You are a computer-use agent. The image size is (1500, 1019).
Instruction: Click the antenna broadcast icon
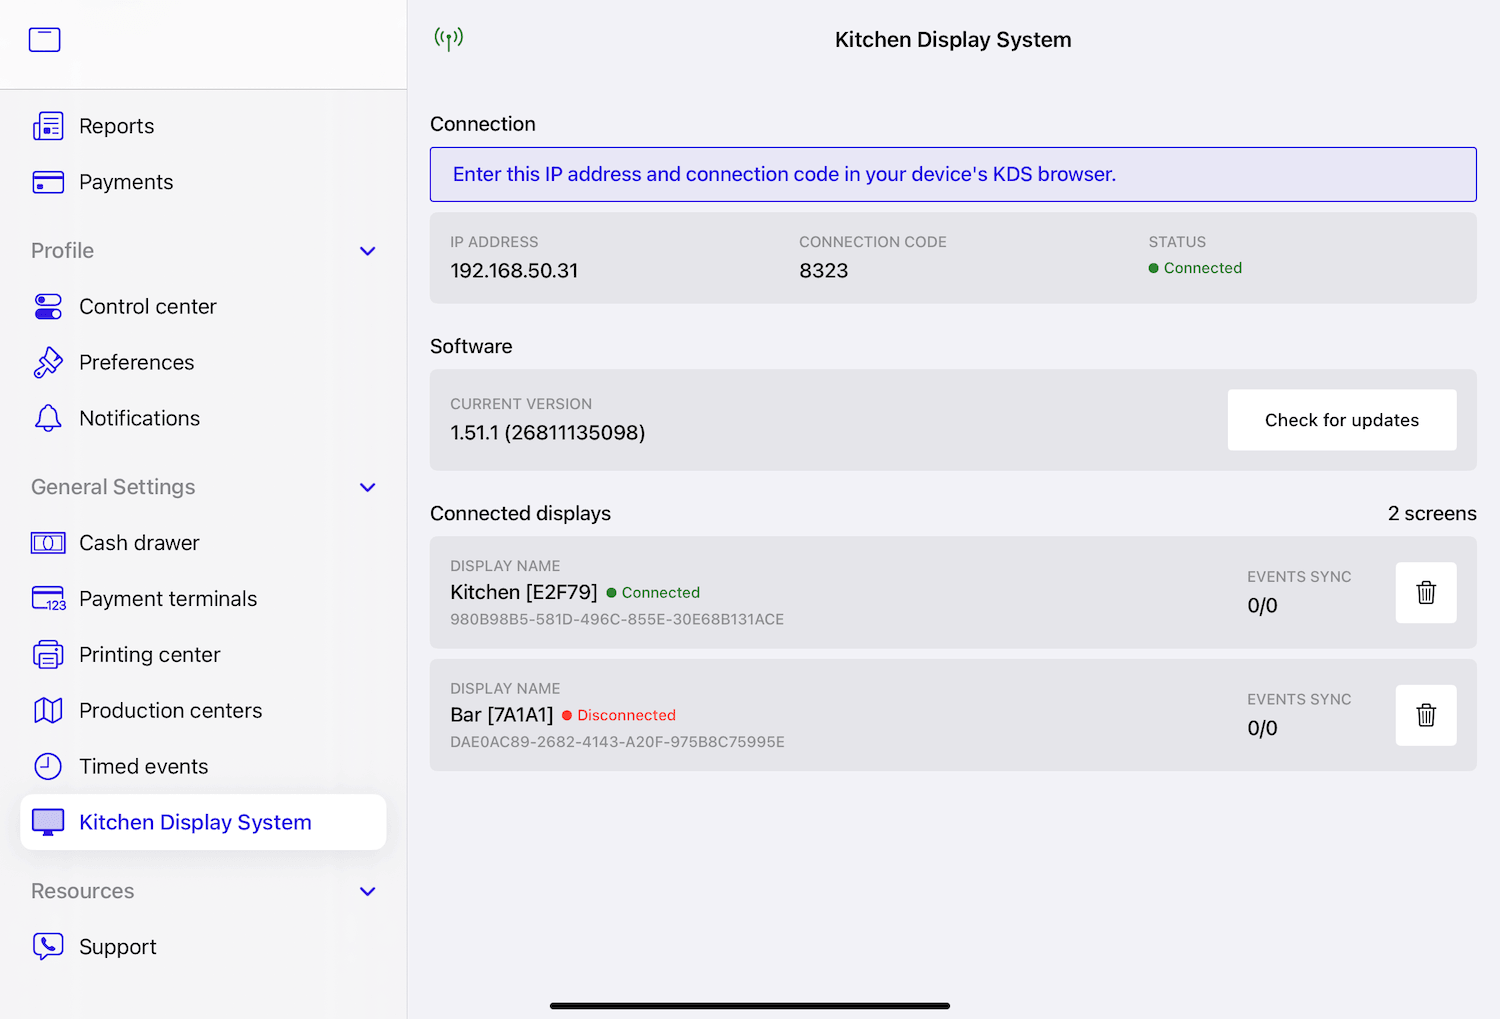point(449,39)
